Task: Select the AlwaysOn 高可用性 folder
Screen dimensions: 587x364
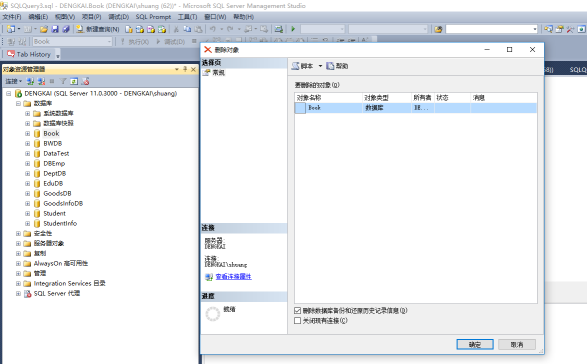Action: point(61,264)
